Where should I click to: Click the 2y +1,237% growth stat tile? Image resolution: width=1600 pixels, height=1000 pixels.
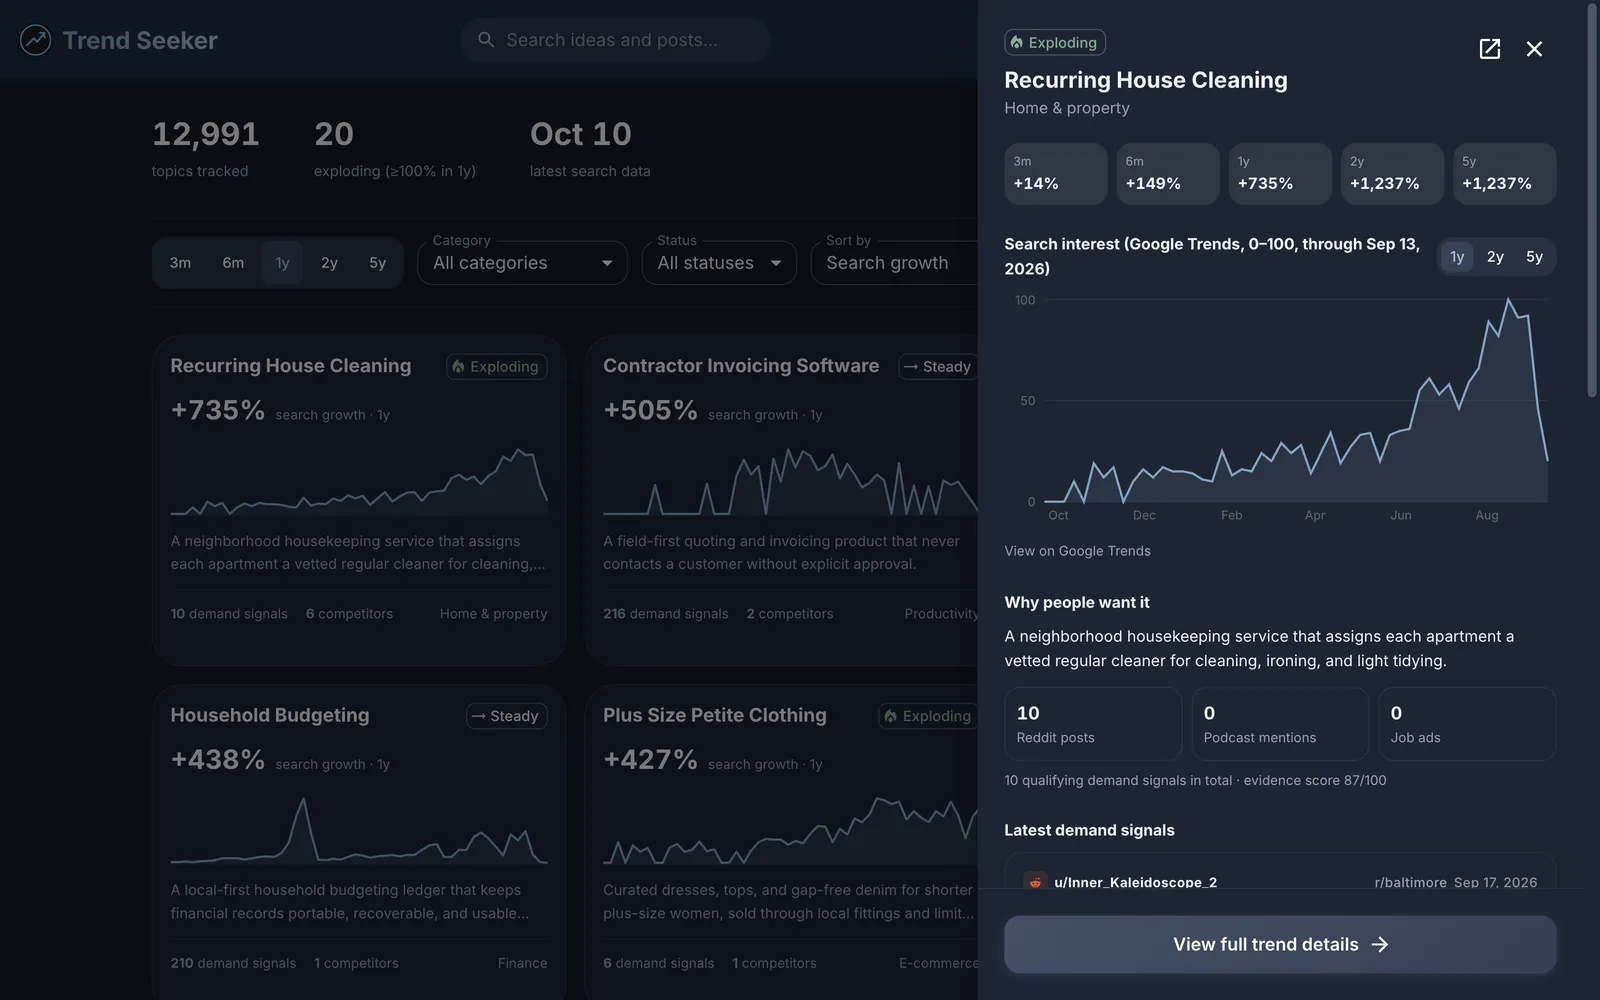coord(1392,174)
